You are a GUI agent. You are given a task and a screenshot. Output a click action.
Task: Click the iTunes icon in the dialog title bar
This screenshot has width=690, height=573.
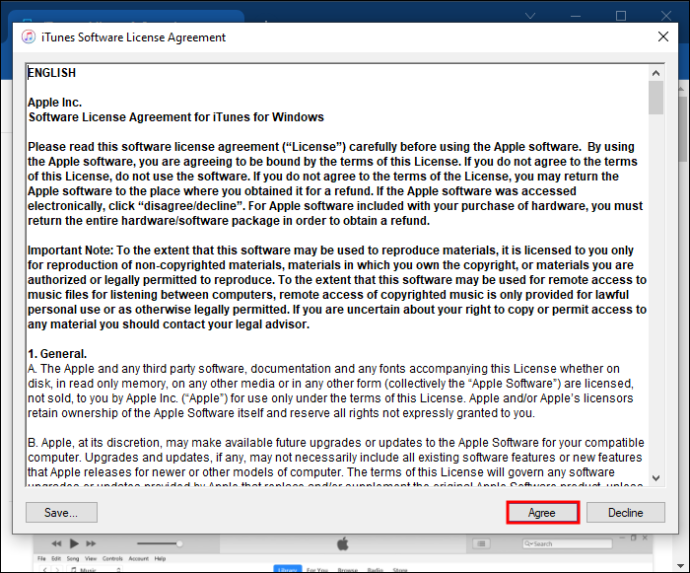coord(29,37)
